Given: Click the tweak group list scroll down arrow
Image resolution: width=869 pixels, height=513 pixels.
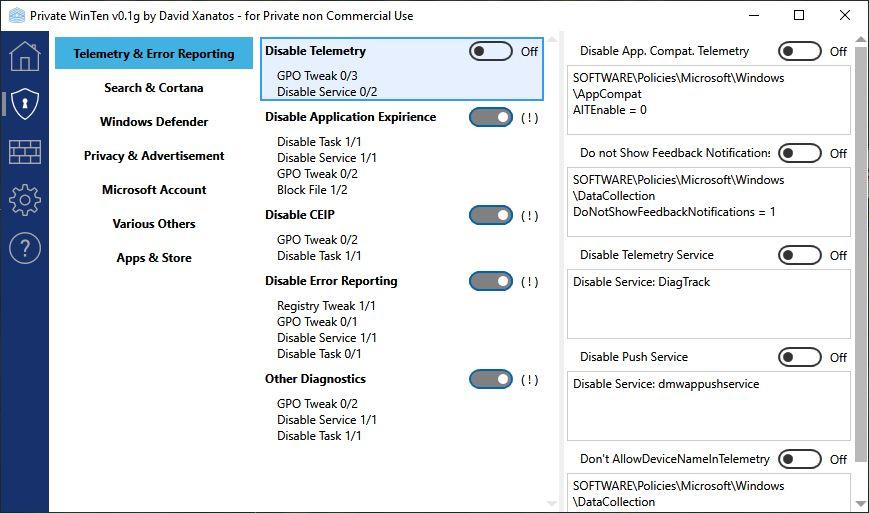Looking at the screenshot, I should (x=552, y=504).
